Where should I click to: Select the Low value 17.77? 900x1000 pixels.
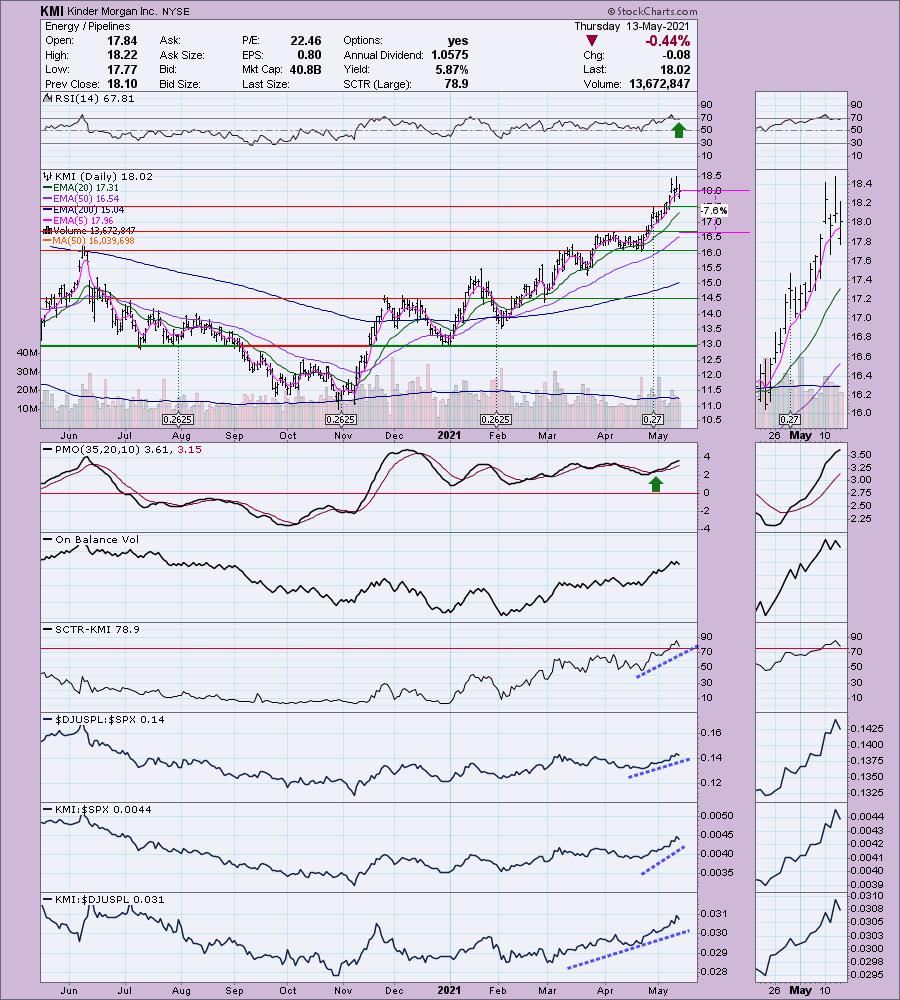click(122, 70)
